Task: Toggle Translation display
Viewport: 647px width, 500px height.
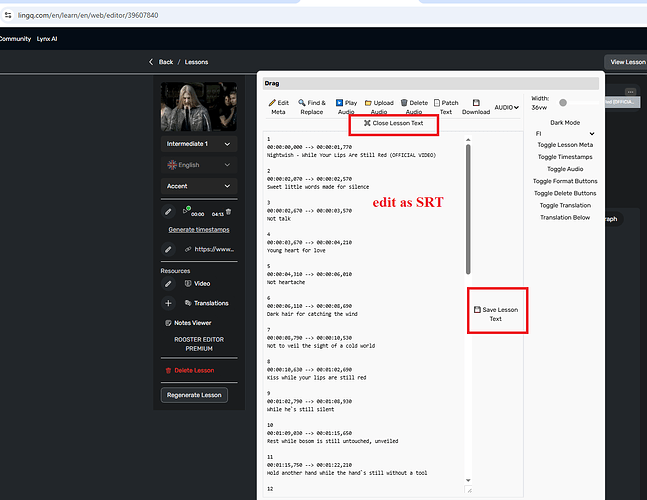Action: [565, 205]
